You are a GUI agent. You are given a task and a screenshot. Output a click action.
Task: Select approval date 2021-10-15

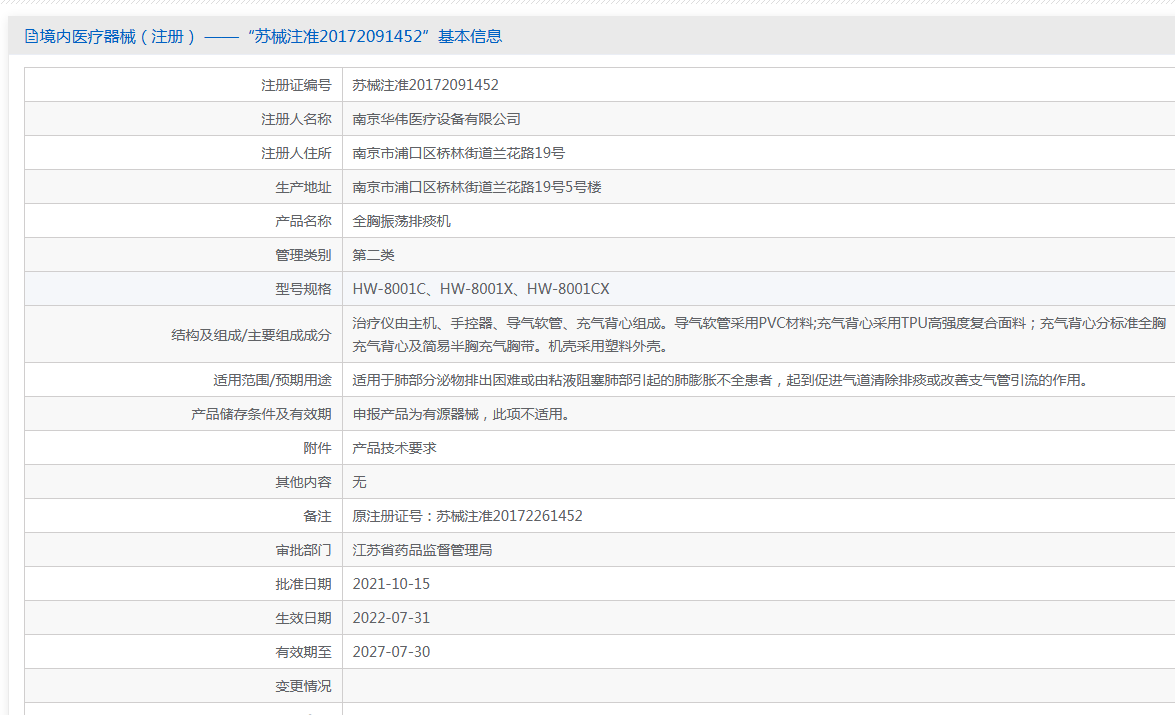click(391, 584)
